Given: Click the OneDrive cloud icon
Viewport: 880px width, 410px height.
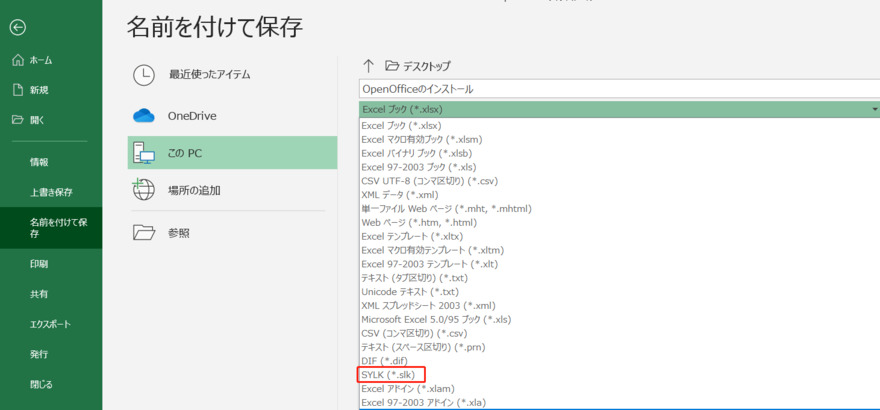Looking at the screenshot, I should point(144,116).
